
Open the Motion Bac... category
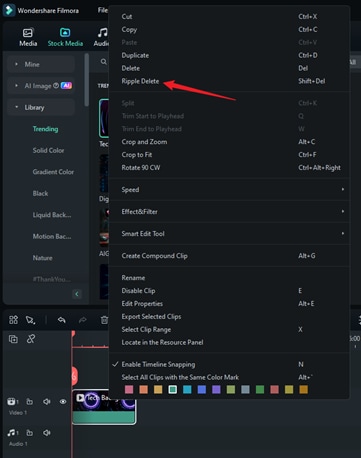(x=52, y=236)
